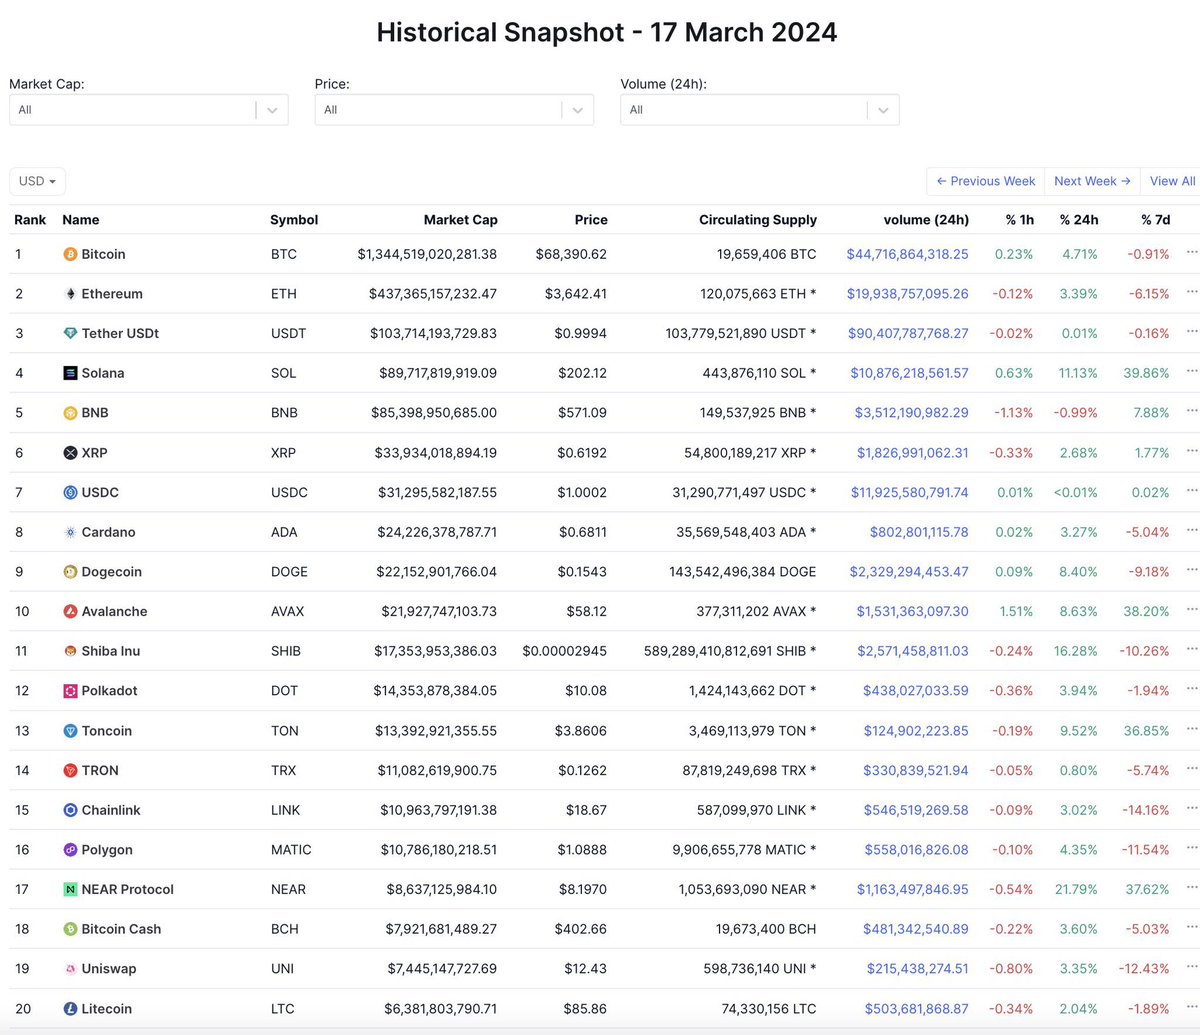The image size is (1200, 1035).
Task: Open the three-dot menu for Ethereum row
Action: (1191, 292)
